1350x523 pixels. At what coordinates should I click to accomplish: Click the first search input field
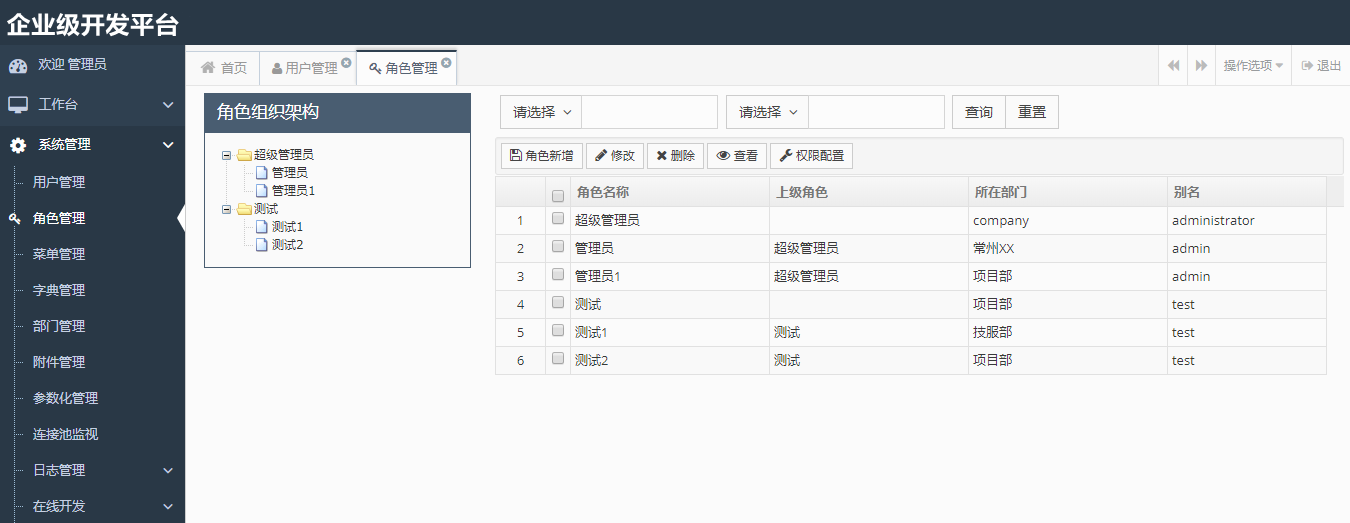650,112
